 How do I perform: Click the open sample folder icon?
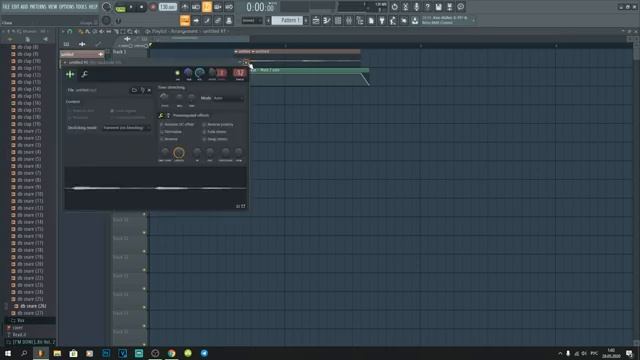pos(134,90)
